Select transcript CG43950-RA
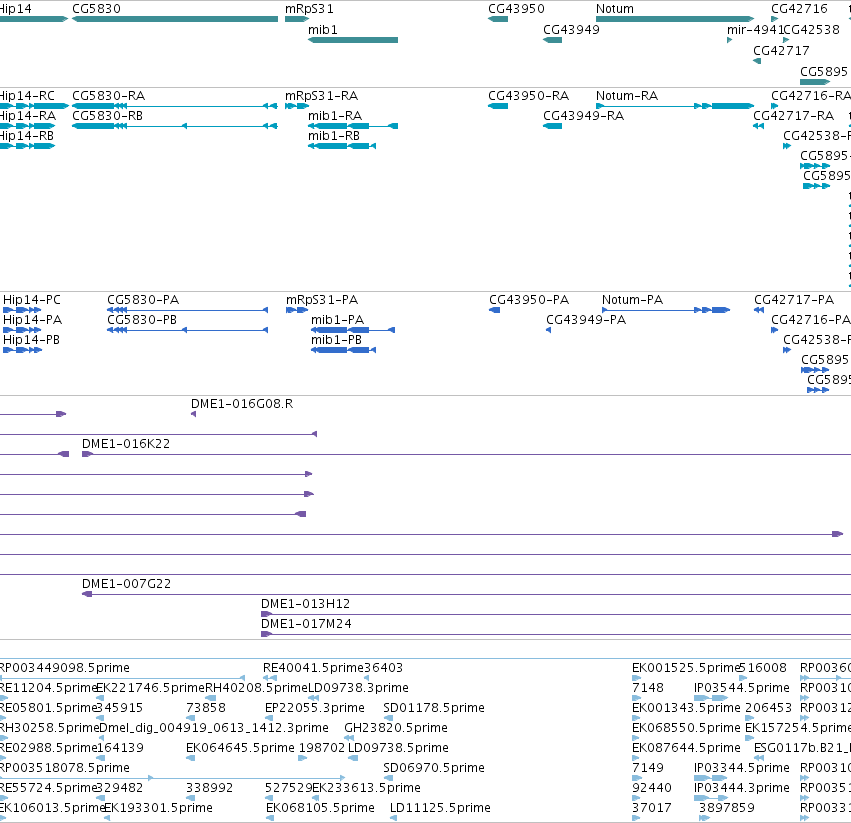The image size is (851, 823). 498,106
